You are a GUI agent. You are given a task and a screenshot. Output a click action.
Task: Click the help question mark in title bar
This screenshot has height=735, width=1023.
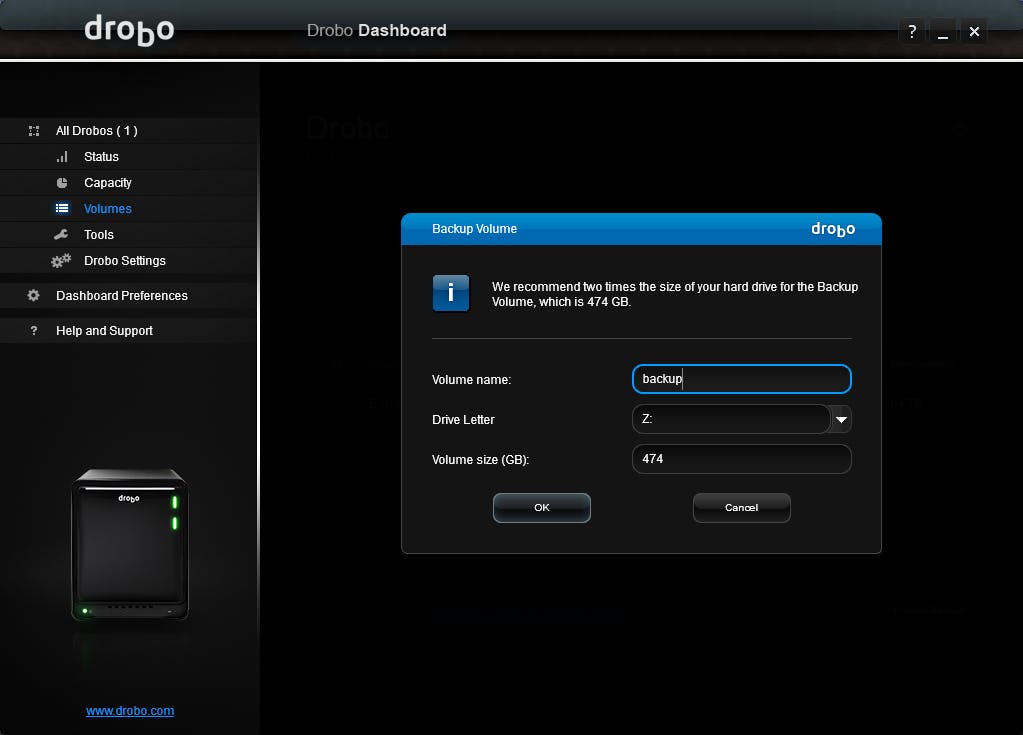[912, 31]
